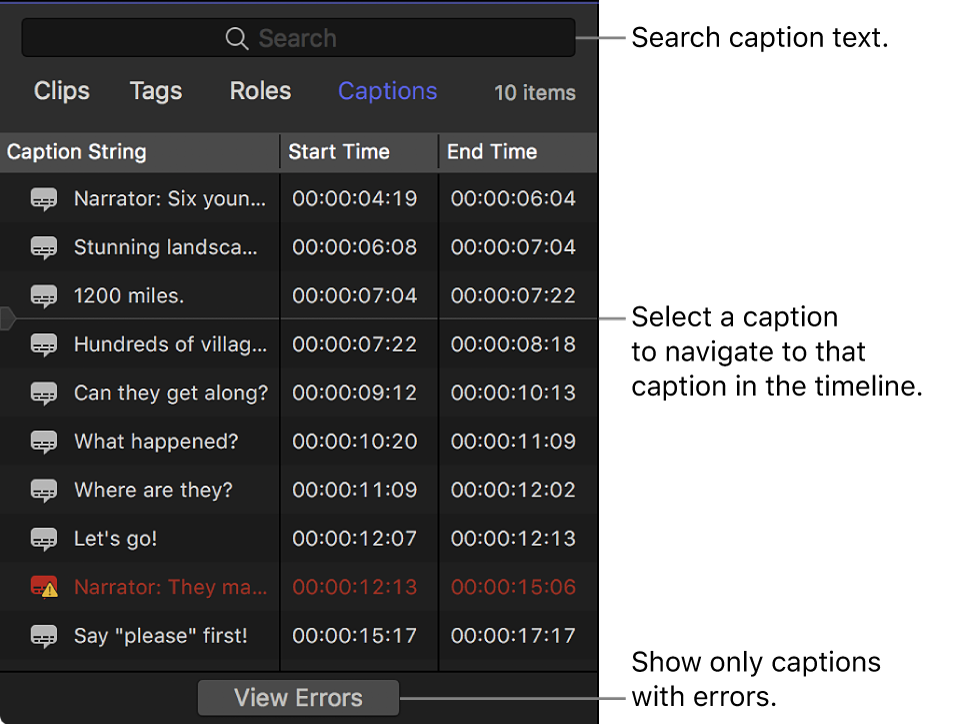Click the caption icon beside "Let's go!"
The height and width of the screenshot is (724, 958).
click(44, 538)
